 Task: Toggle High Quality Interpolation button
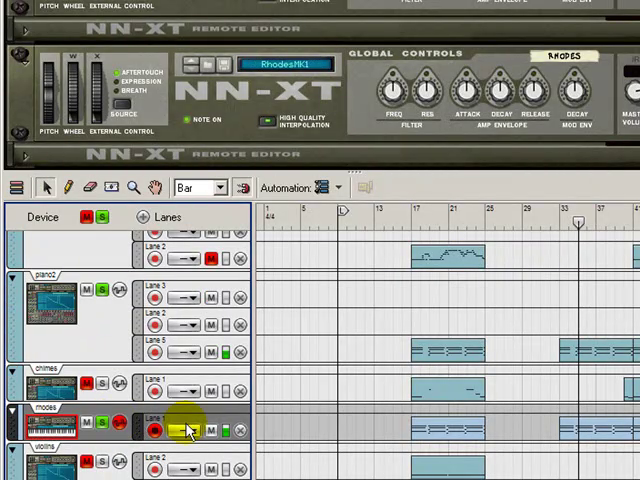pyautogui.click(x=267, y=121)
